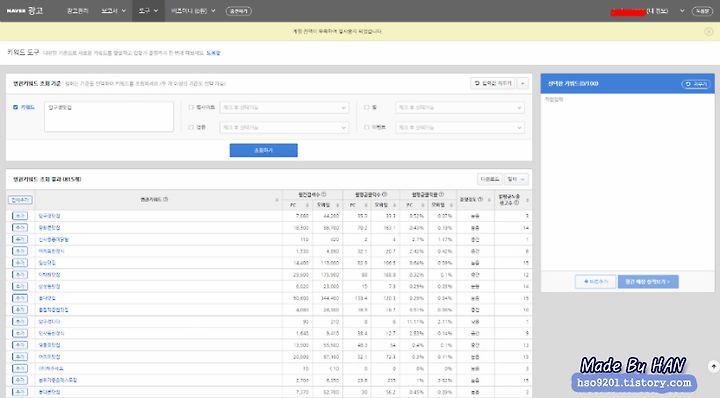
Task: Open help icon beside 월평균클릭수 header
Action: [385, 195]
